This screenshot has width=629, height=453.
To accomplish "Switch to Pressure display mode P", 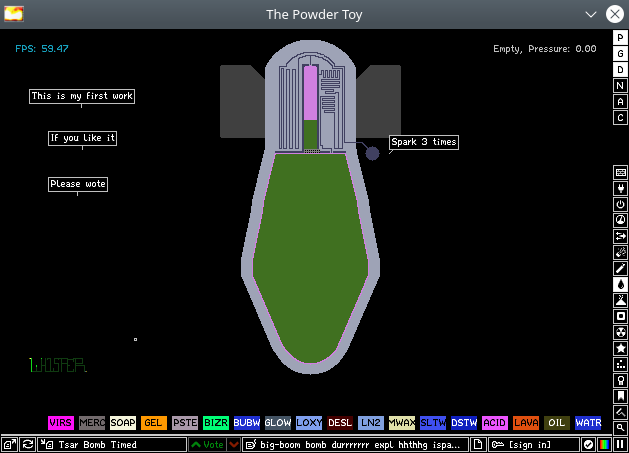I will [x=620, y=38].
